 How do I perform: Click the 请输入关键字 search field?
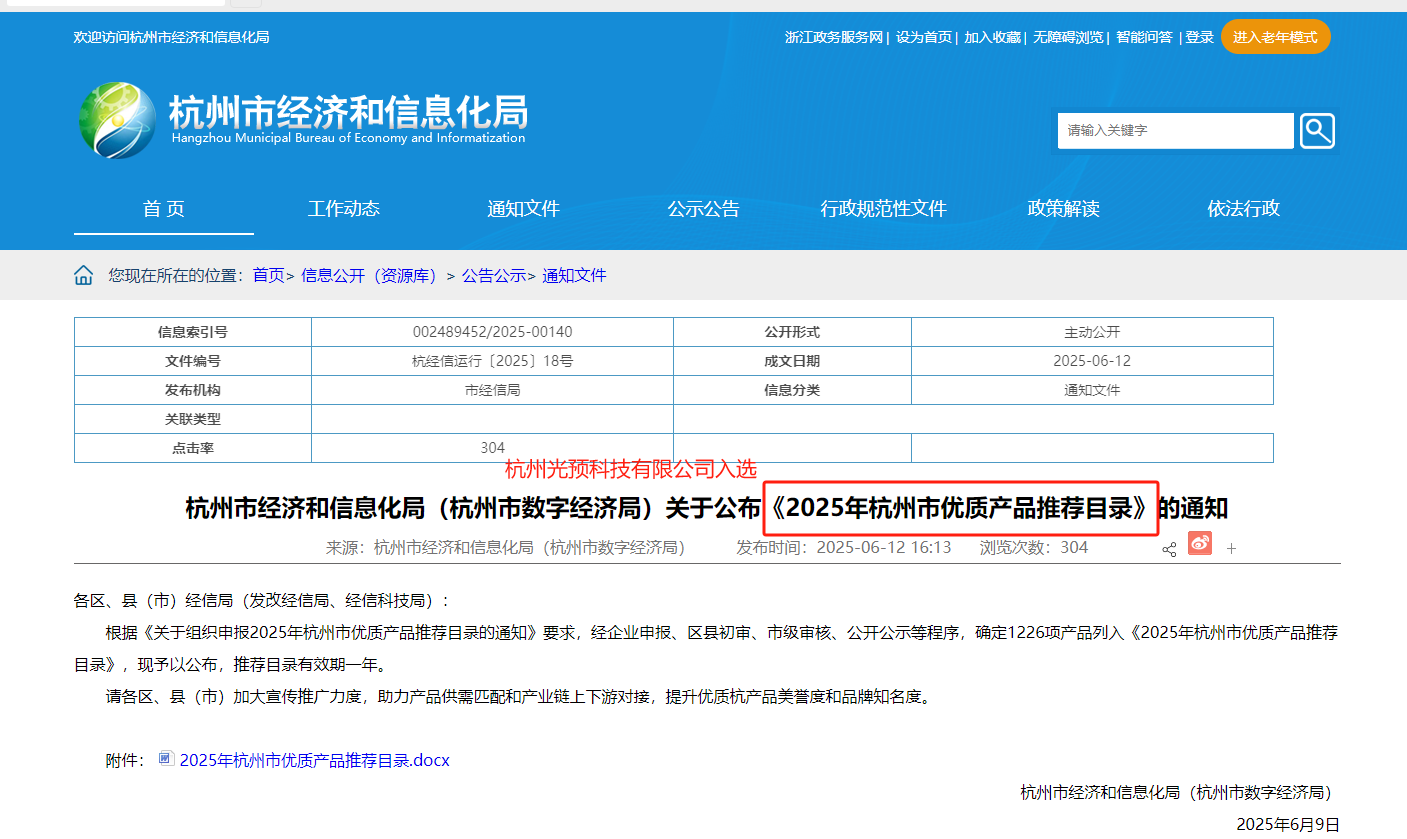click(x=1176, y=131)
